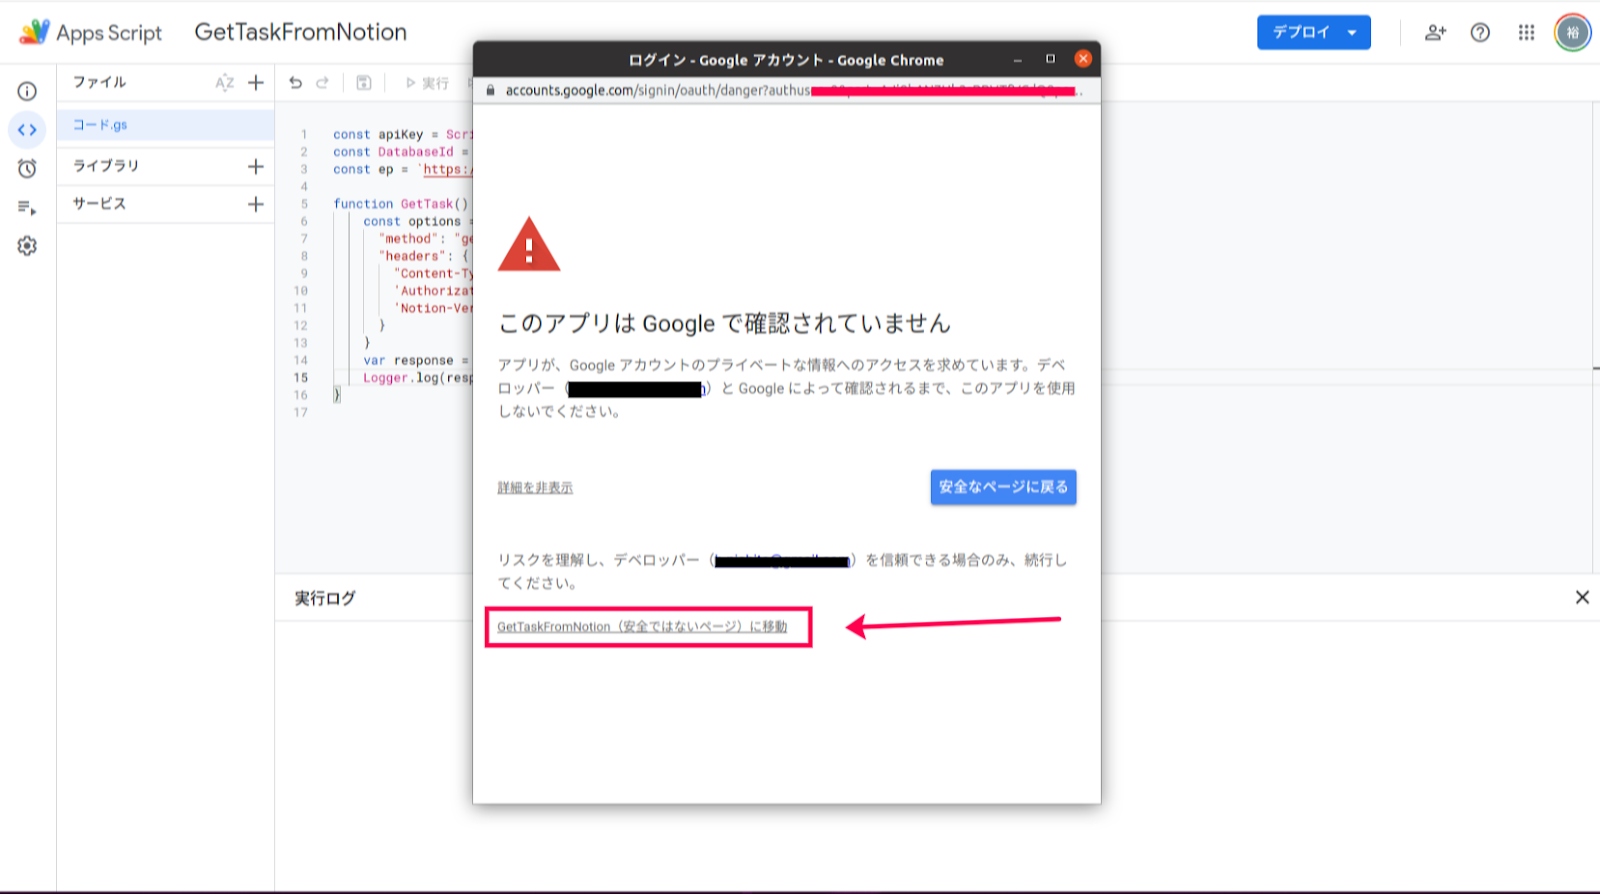Add a service with plus icon
The height and width of the screenshot is (894, 1600).
click(256, 204)
